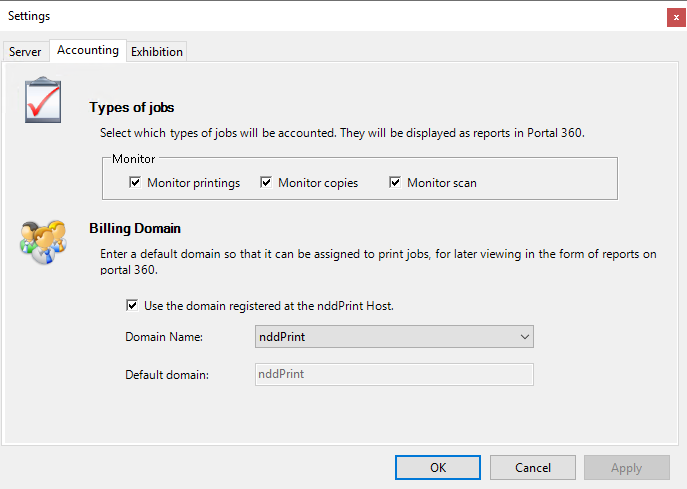Disable the Monitor scan checkbox
Image resolution: width=687 pixels, height=489 pixels.
point(395,183)
